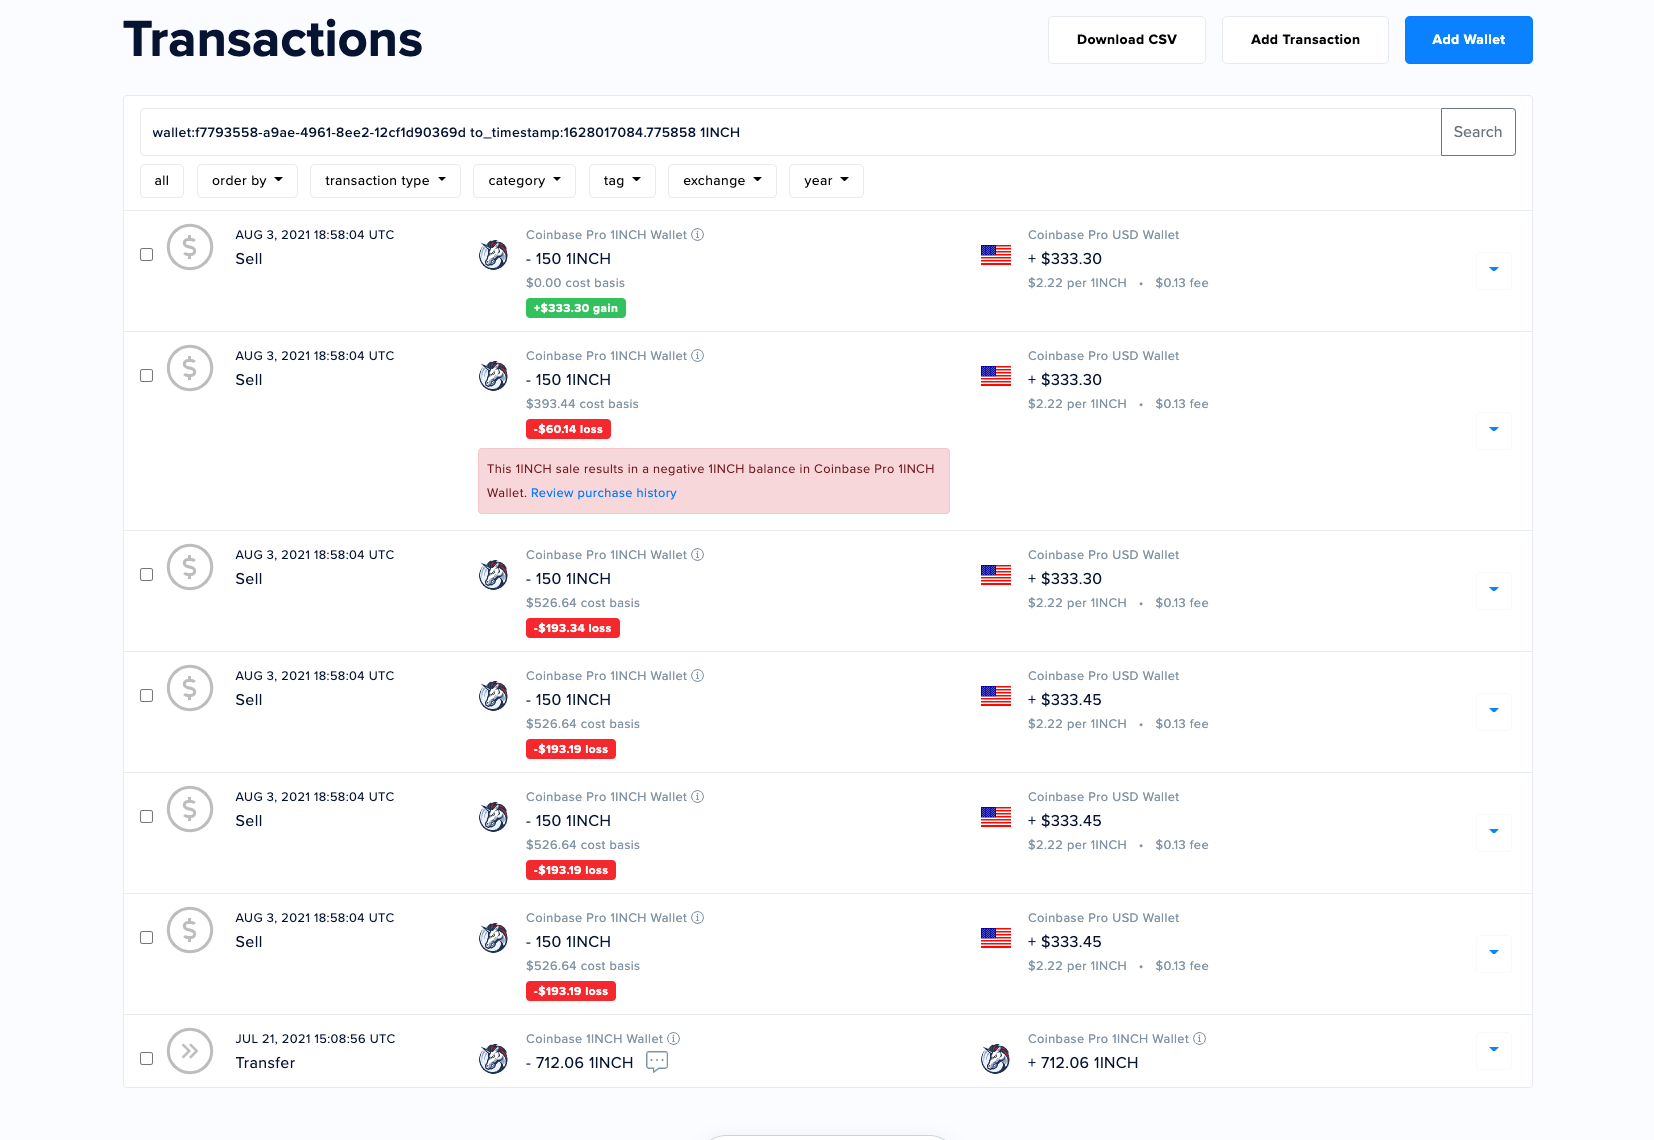Check the box for the -$193.34 loss sale
1654x1140 pixels.
(147, 575)
